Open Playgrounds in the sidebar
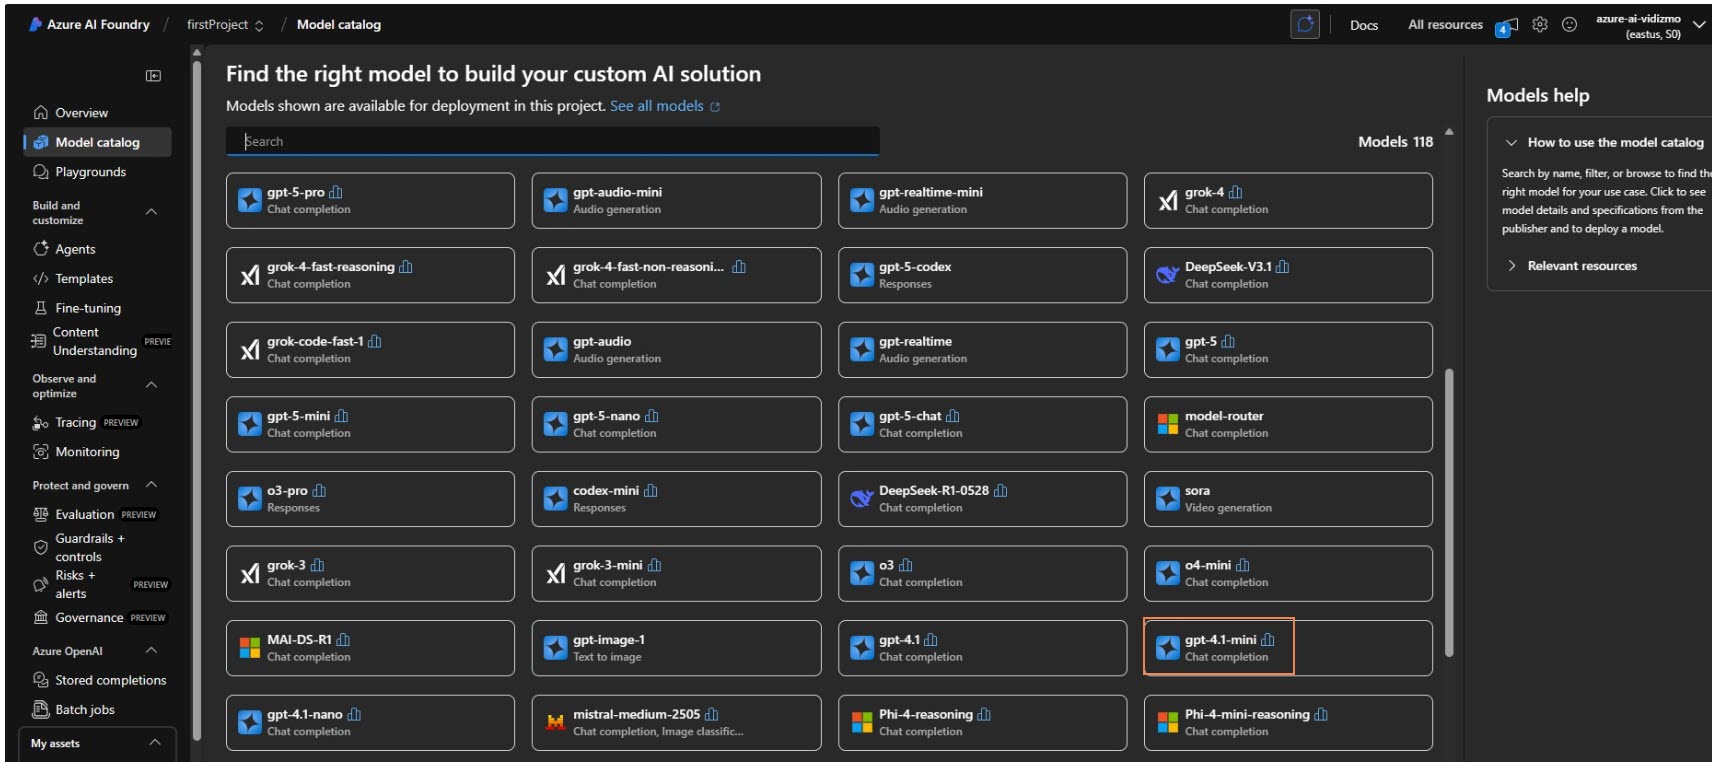The image size is (1712, 762). click(x=90, y=172)
